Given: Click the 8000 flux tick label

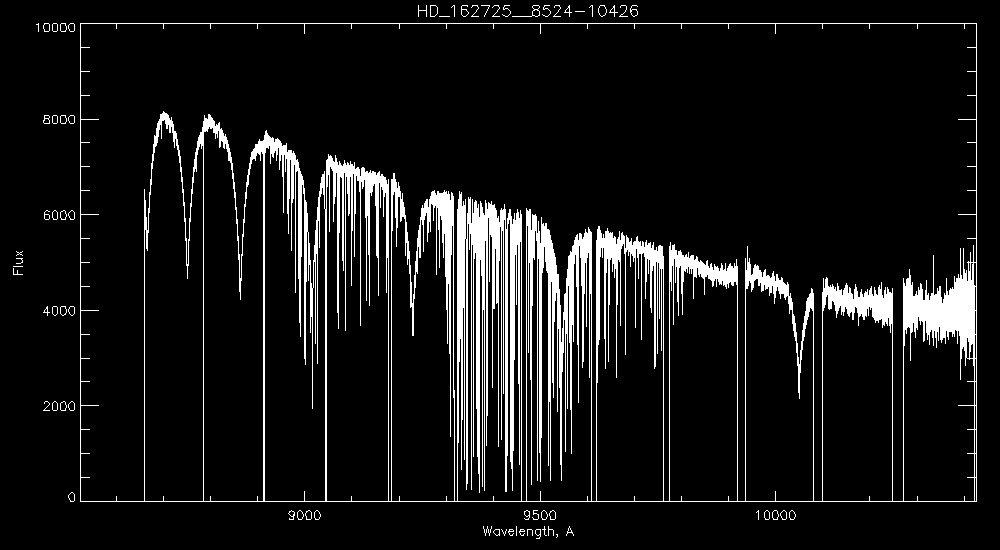Looking at the screenshot, I should (x=59, y=119).
